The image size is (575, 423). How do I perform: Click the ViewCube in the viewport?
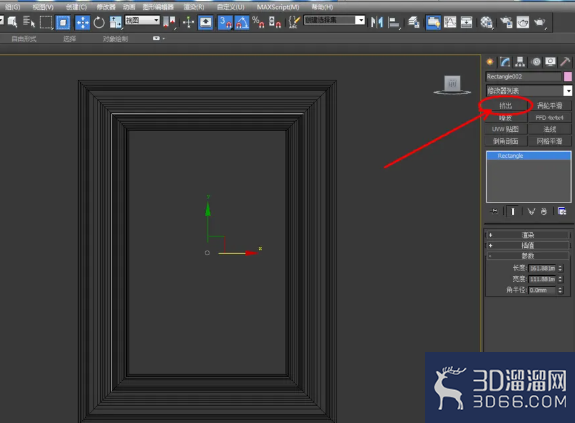pos(453,85)
